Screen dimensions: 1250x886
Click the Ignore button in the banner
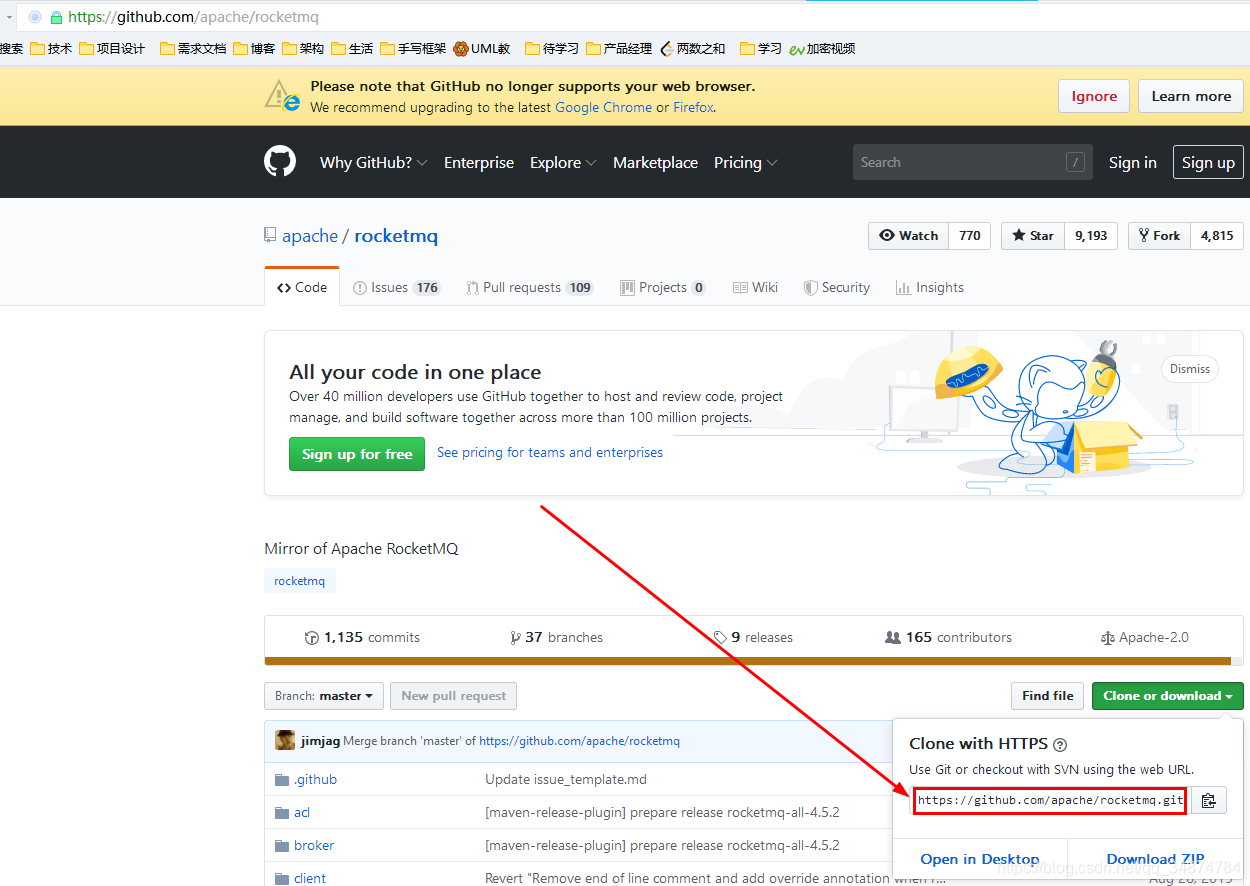(1094, 96)
